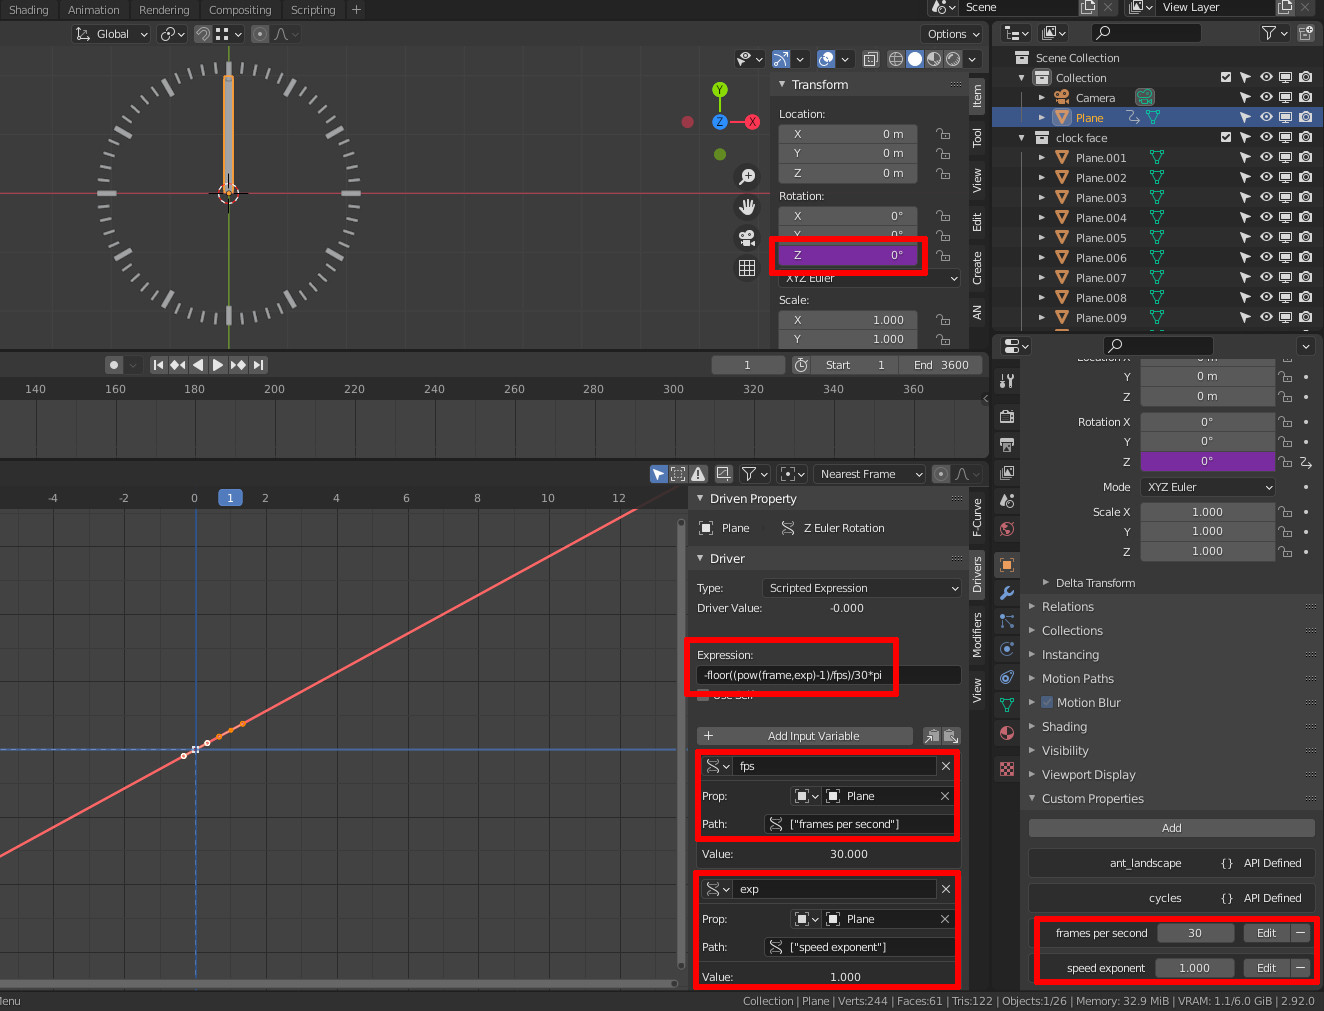Remove the fps driver variable

946,766
